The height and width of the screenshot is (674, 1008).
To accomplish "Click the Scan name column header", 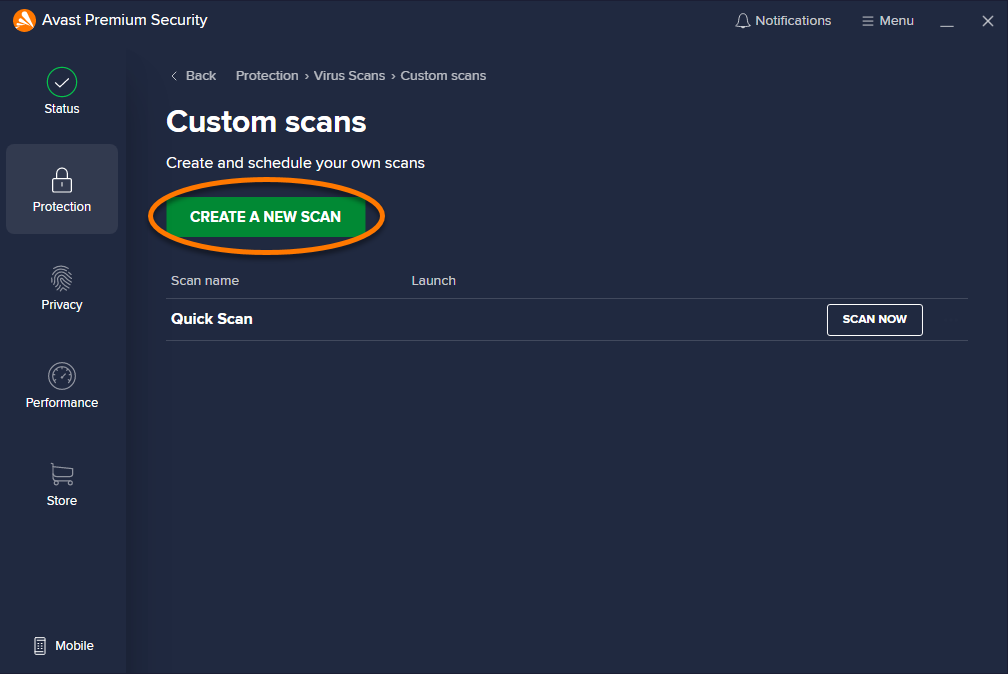I will coord(204,280).
